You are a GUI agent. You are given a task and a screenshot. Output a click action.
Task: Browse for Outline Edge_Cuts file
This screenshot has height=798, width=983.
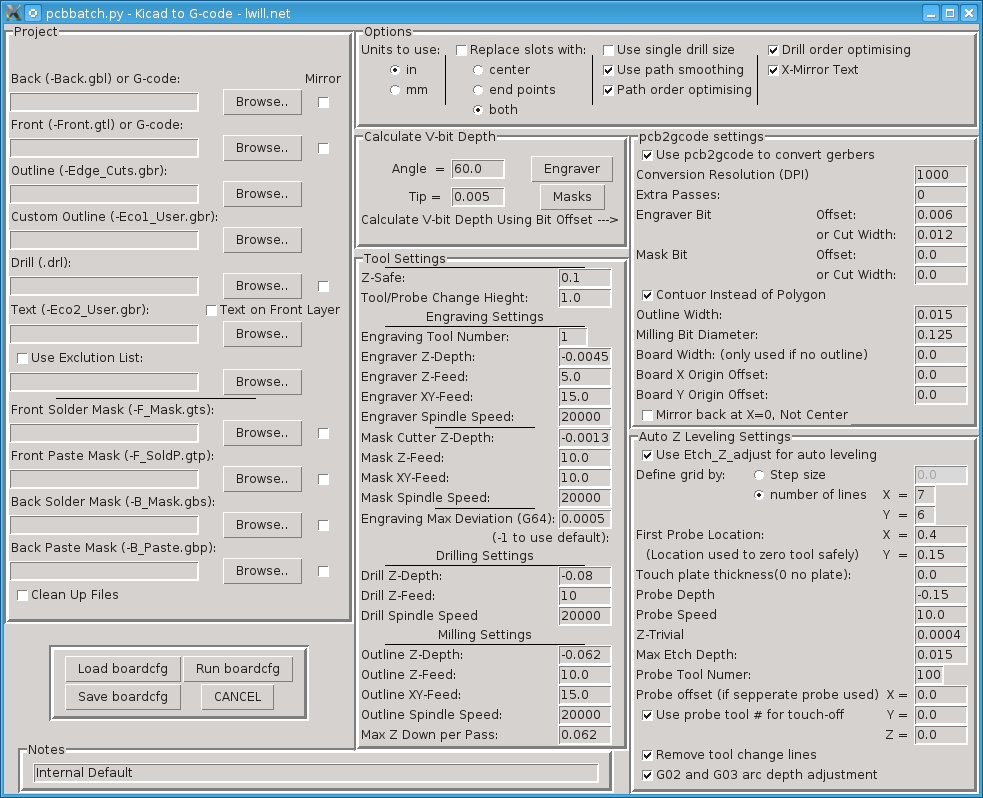pos(262,194)
